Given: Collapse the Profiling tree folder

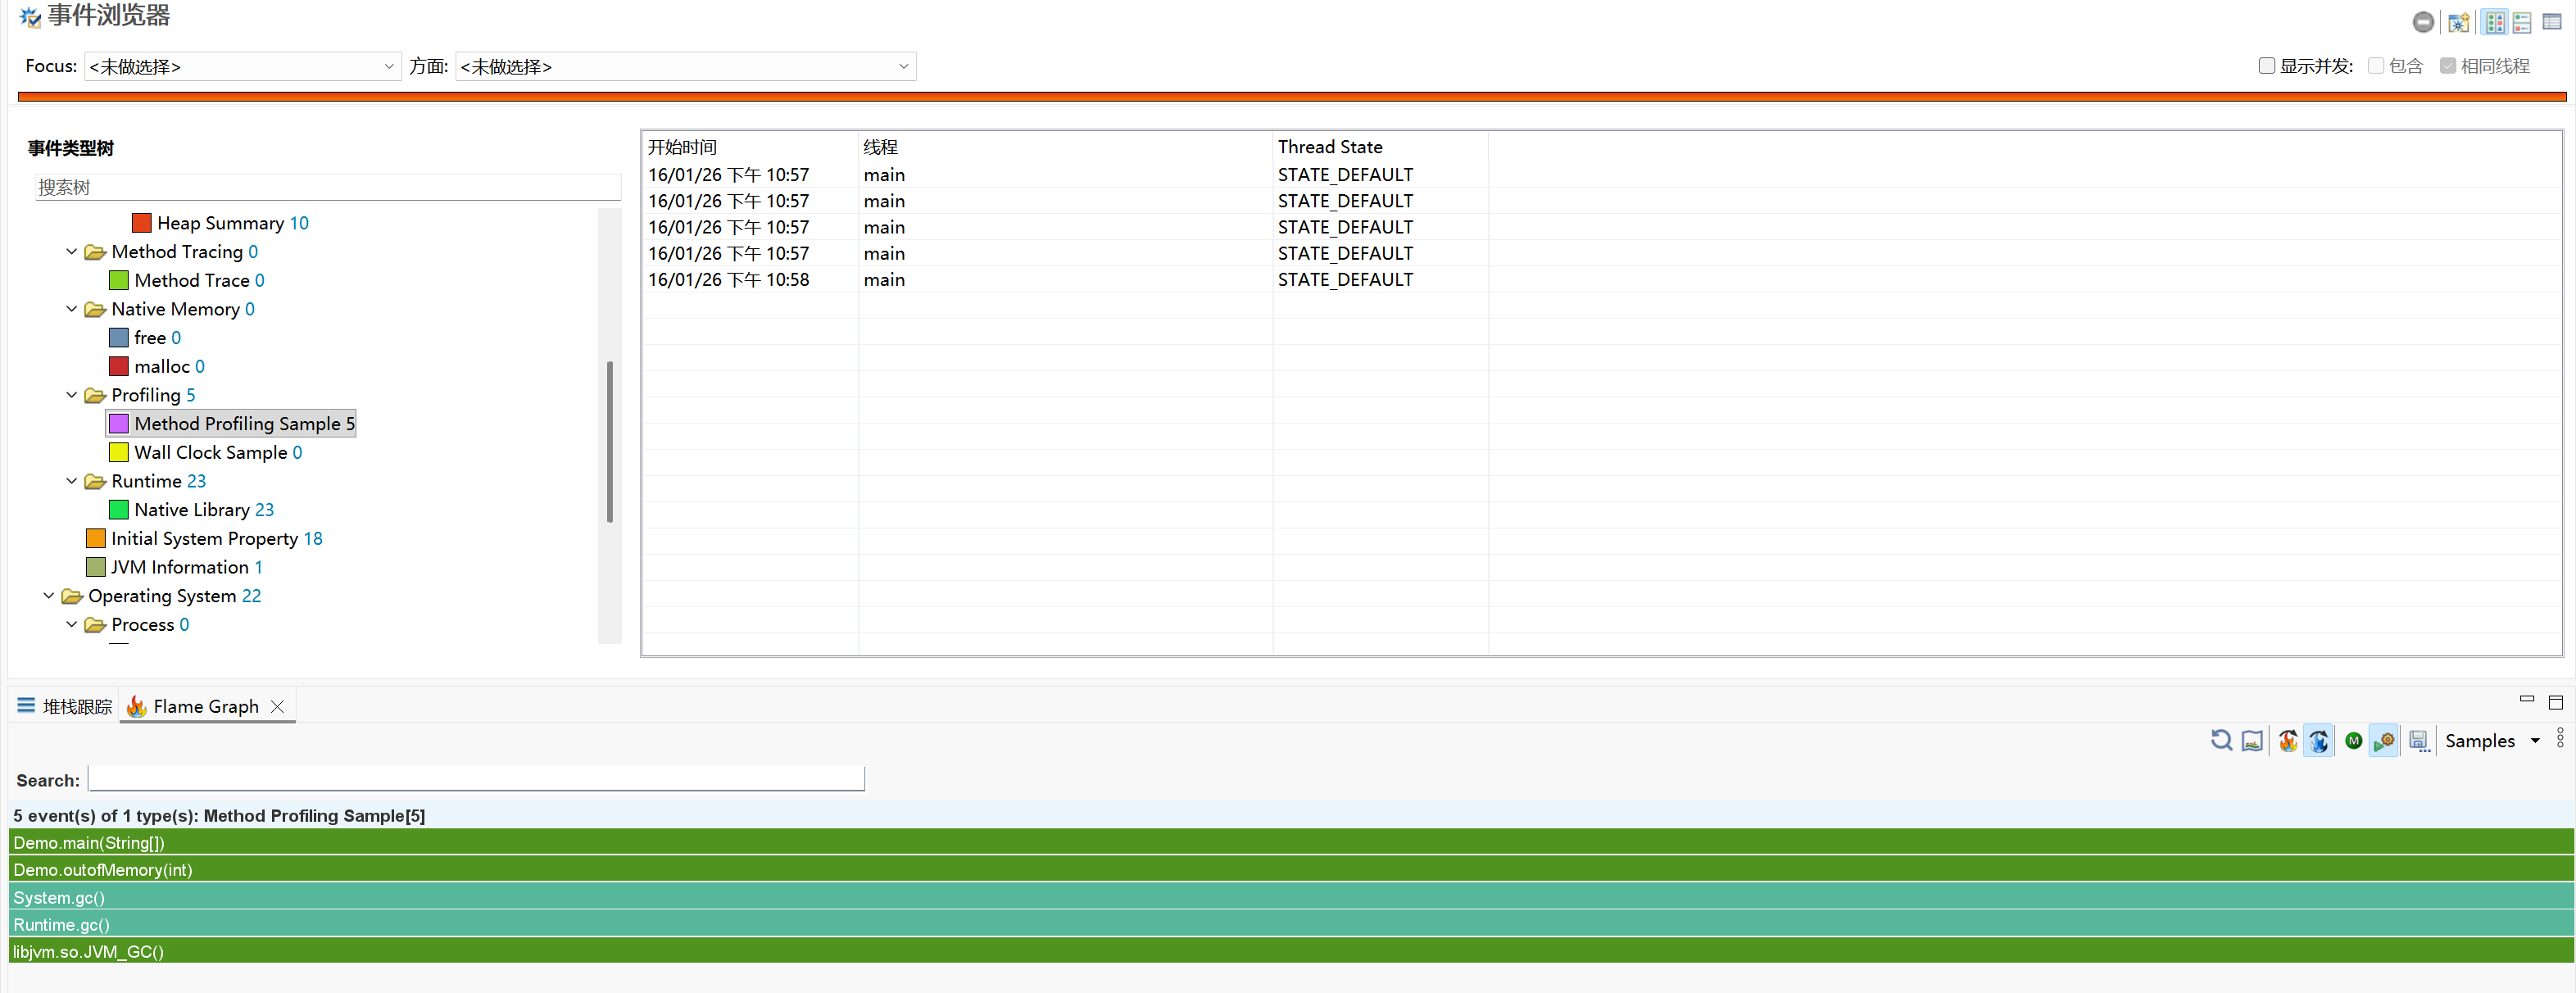Looking at the screenshot, I should (71, 395).
